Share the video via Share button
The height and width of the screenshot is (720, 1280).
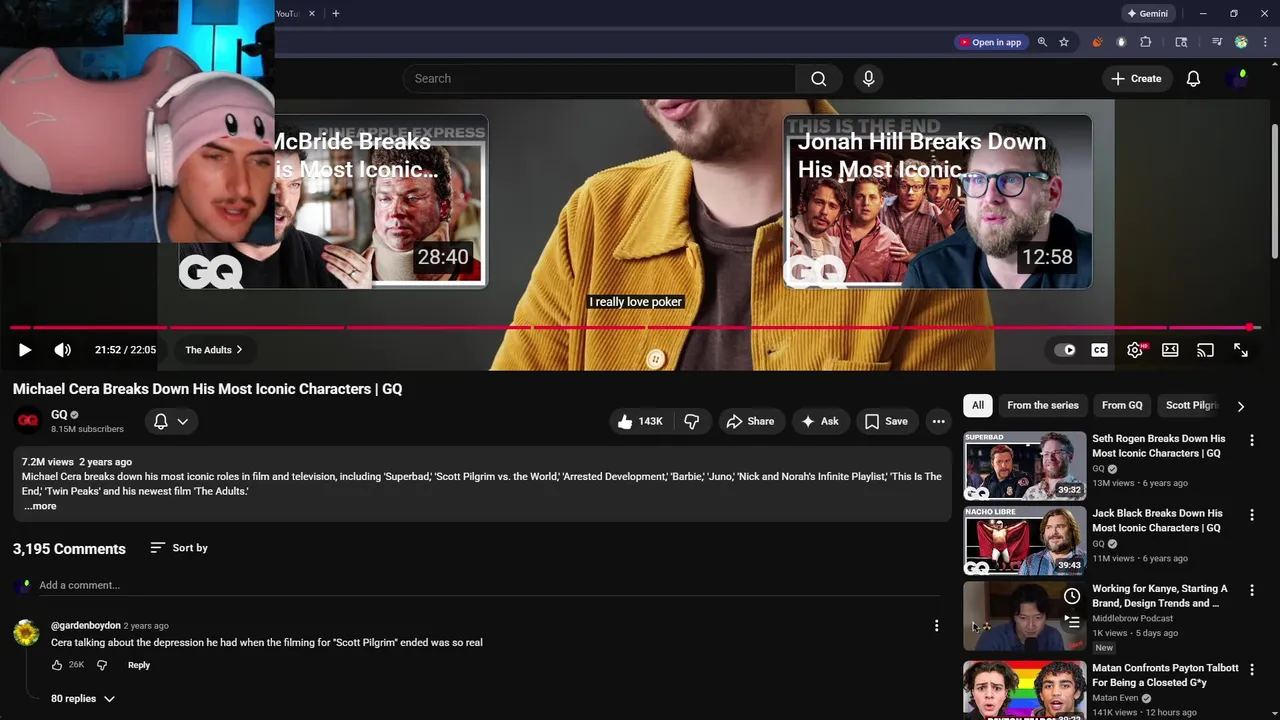750,422
